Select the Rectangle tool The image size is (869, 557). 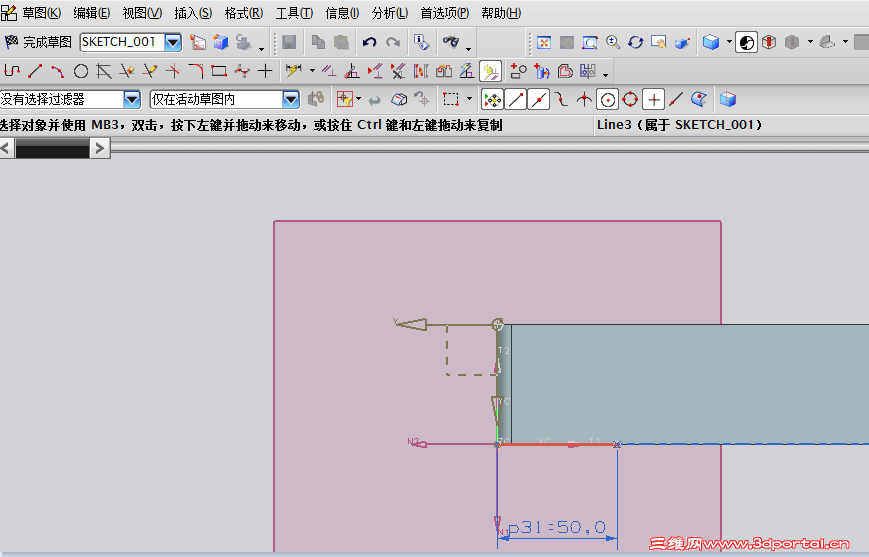(219, 71)
